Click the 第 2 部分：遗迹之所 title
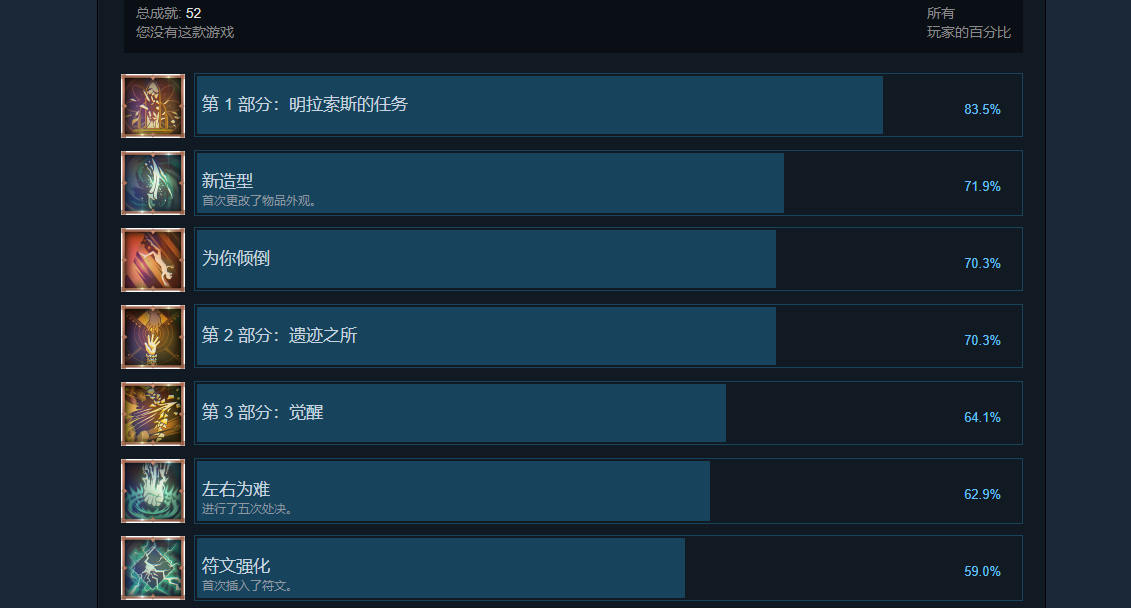Image resolution: width=1131 pixels, height=608 pixels. coord(279,335)
